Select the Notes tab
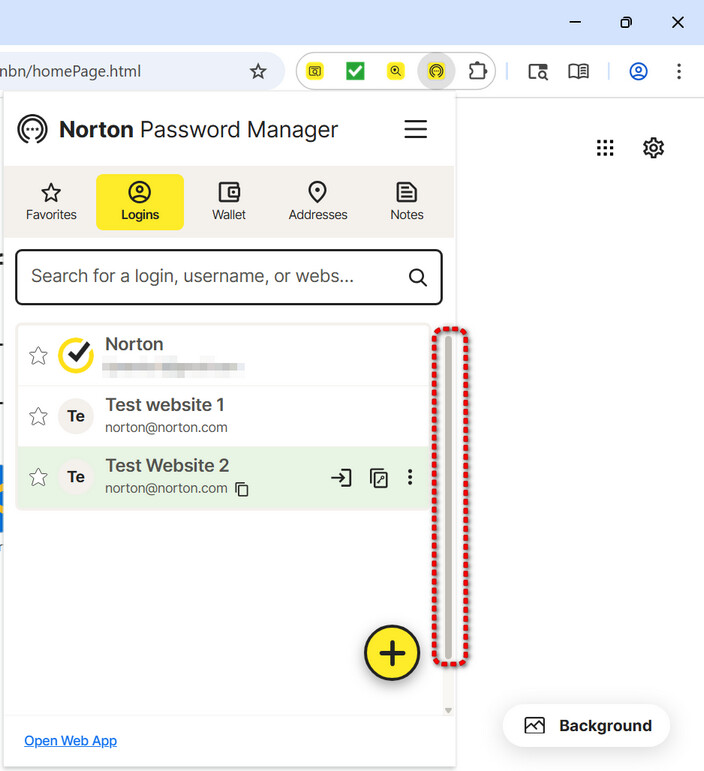 406,201
